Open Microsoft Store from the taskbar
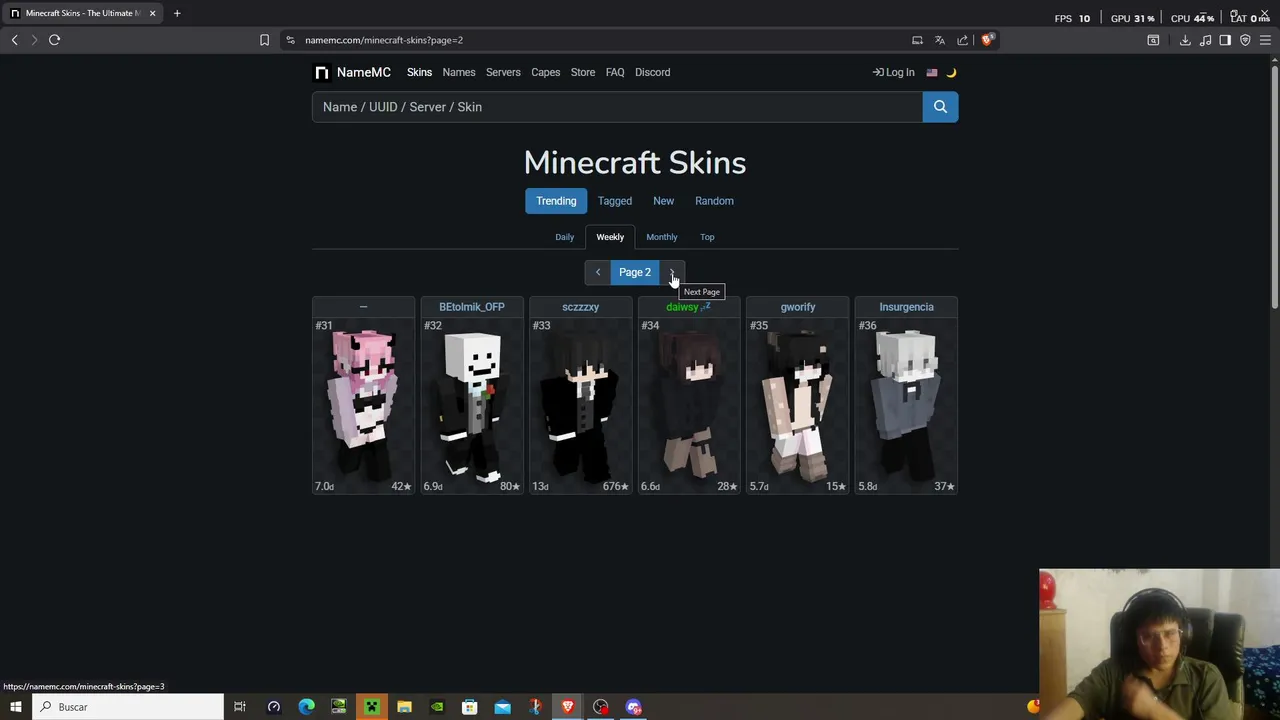This screenshot has width=1280, height=720. pos(469,707)
